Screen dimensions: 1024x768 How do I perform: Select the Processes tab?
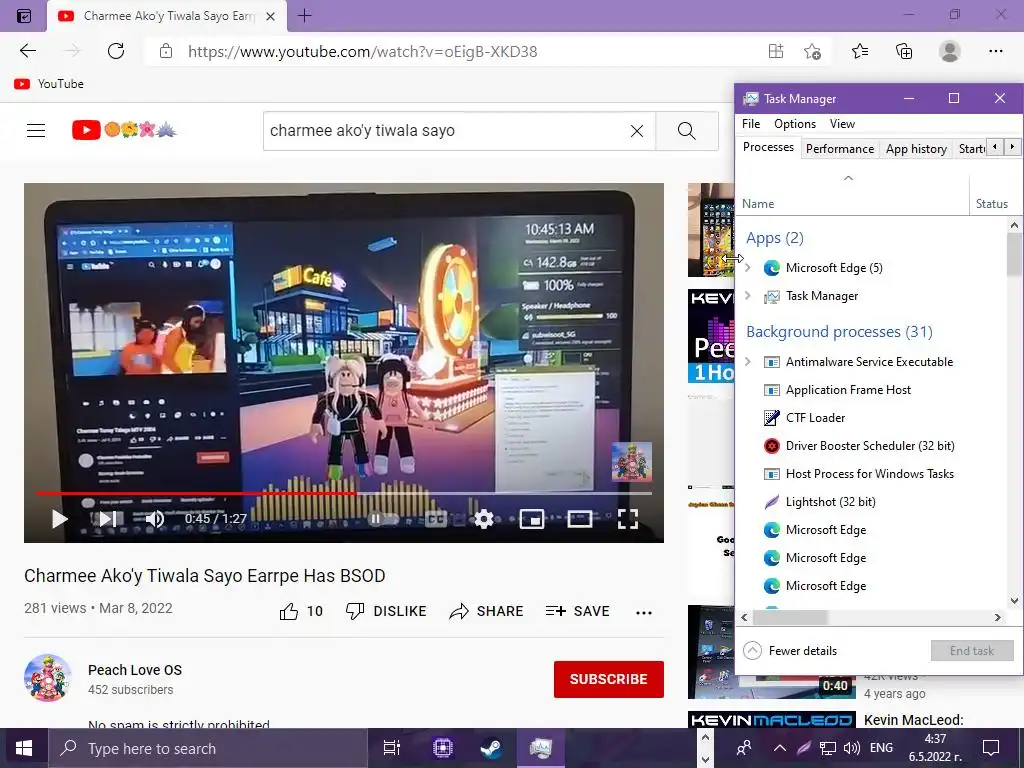click(769, 147)
